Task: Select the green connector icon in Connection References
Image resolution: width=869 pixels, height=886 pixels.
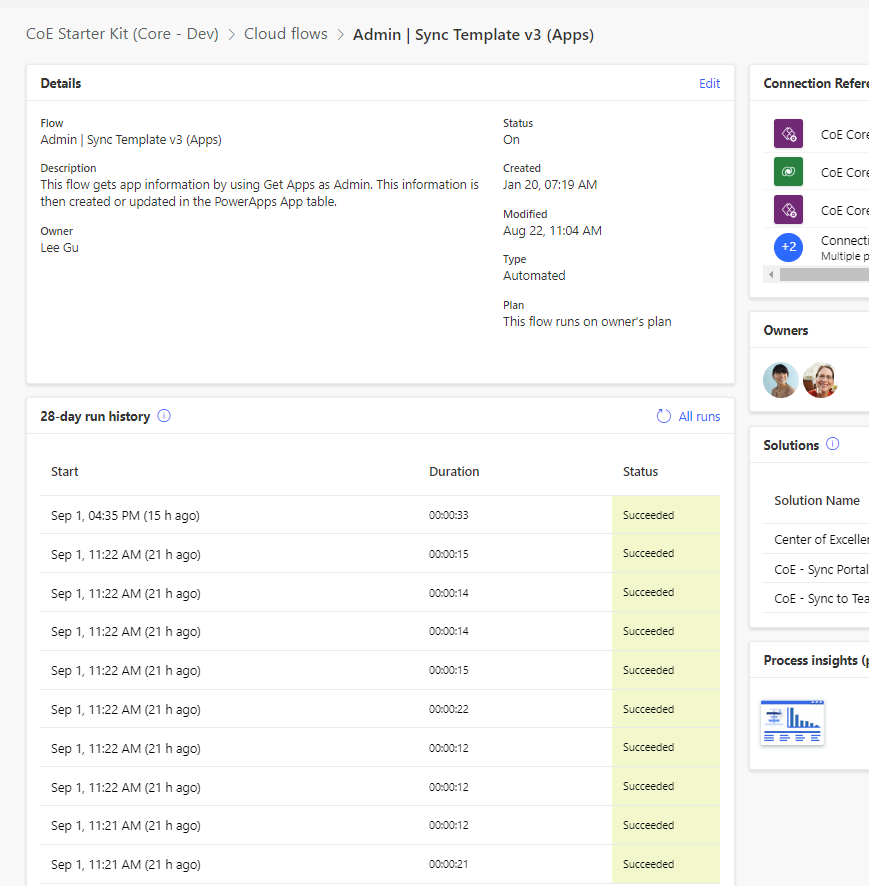Action: tap(788, 171)
